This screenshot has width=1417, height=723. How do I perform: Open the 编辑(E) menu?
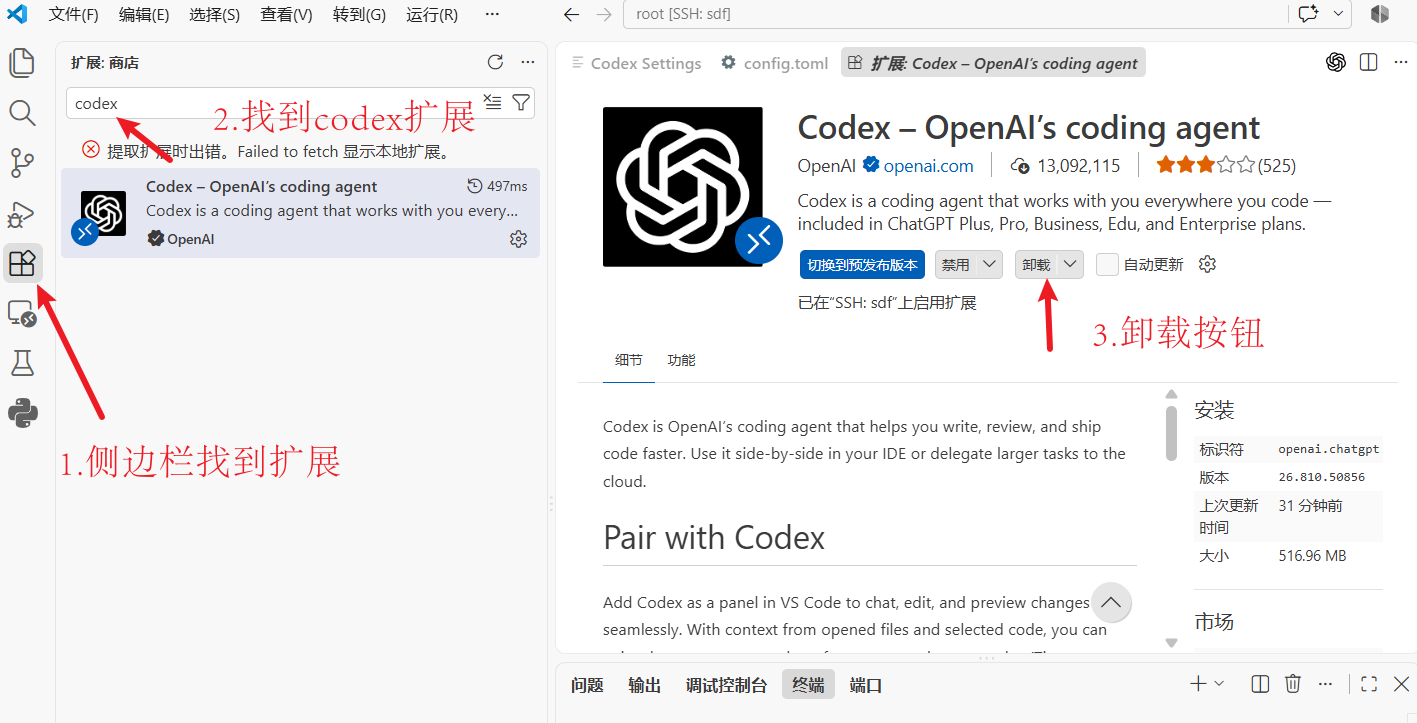tap(144, 14)
